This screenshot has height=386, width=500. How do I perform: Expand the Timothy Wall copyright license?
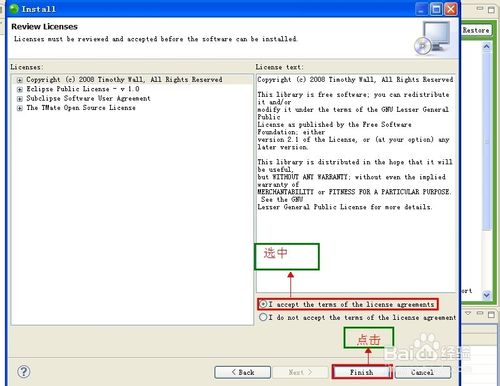(20, 80)
